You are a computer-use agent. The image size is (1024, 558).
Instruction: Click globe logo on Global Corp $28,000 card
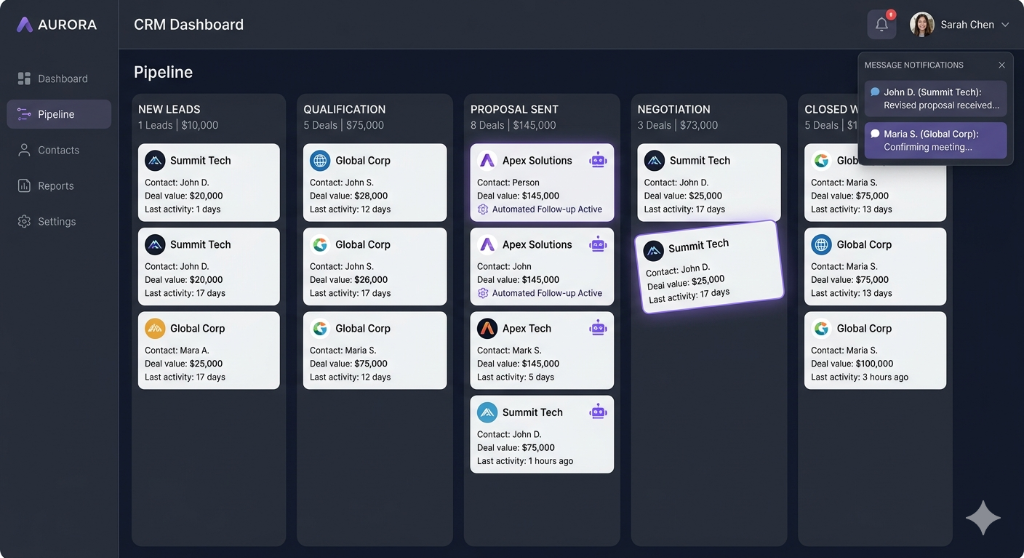pyautogui.click(x=320, y=160)
